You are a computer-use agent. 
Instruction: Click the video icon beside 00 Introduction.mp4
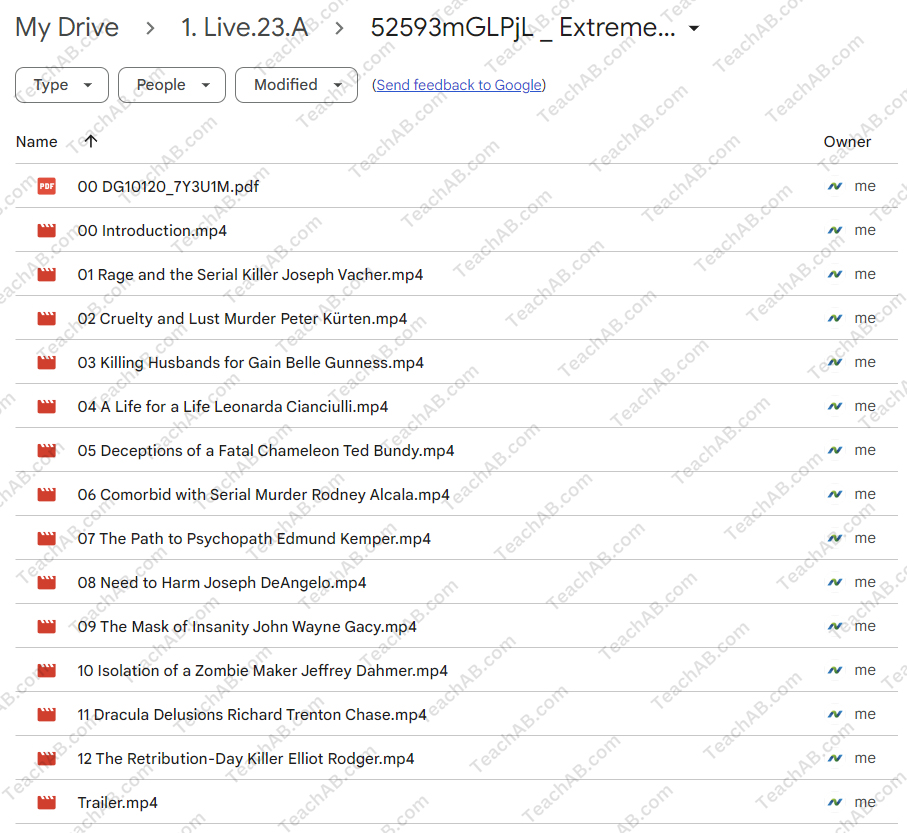point(47,230)
